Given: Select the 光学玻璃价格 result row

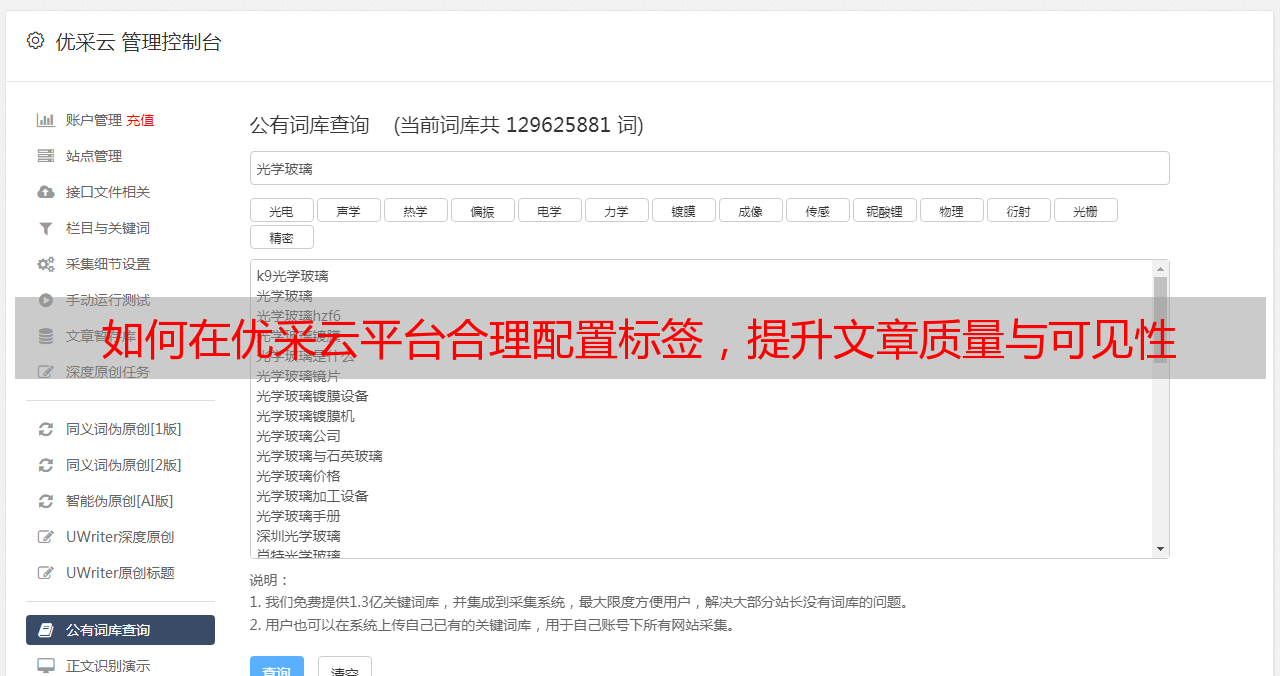Looking at the screenshot, I should pyautogui.click(x=701, y=476).
